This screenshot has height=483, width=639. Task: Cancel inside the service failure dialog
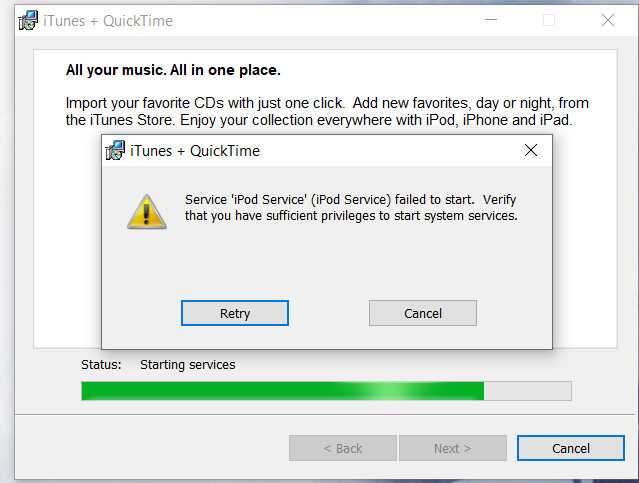coord(423,313)
